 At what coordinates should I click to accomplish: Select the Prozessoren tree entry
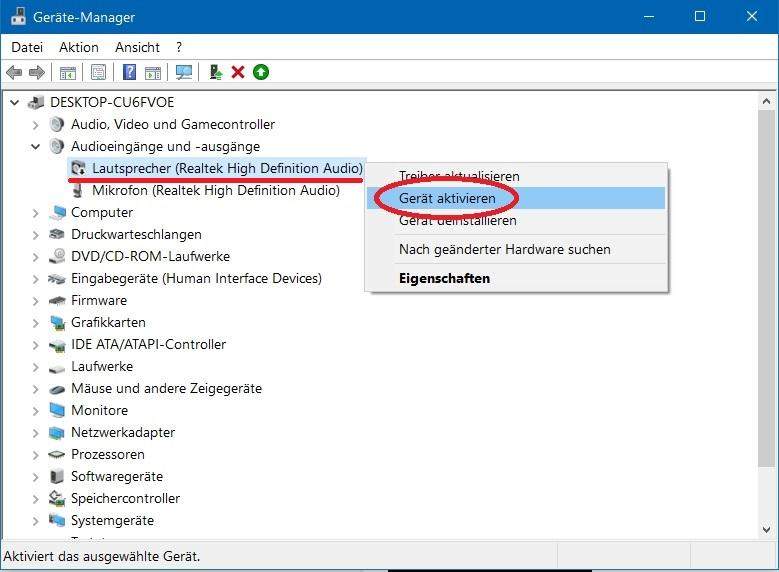108,454
